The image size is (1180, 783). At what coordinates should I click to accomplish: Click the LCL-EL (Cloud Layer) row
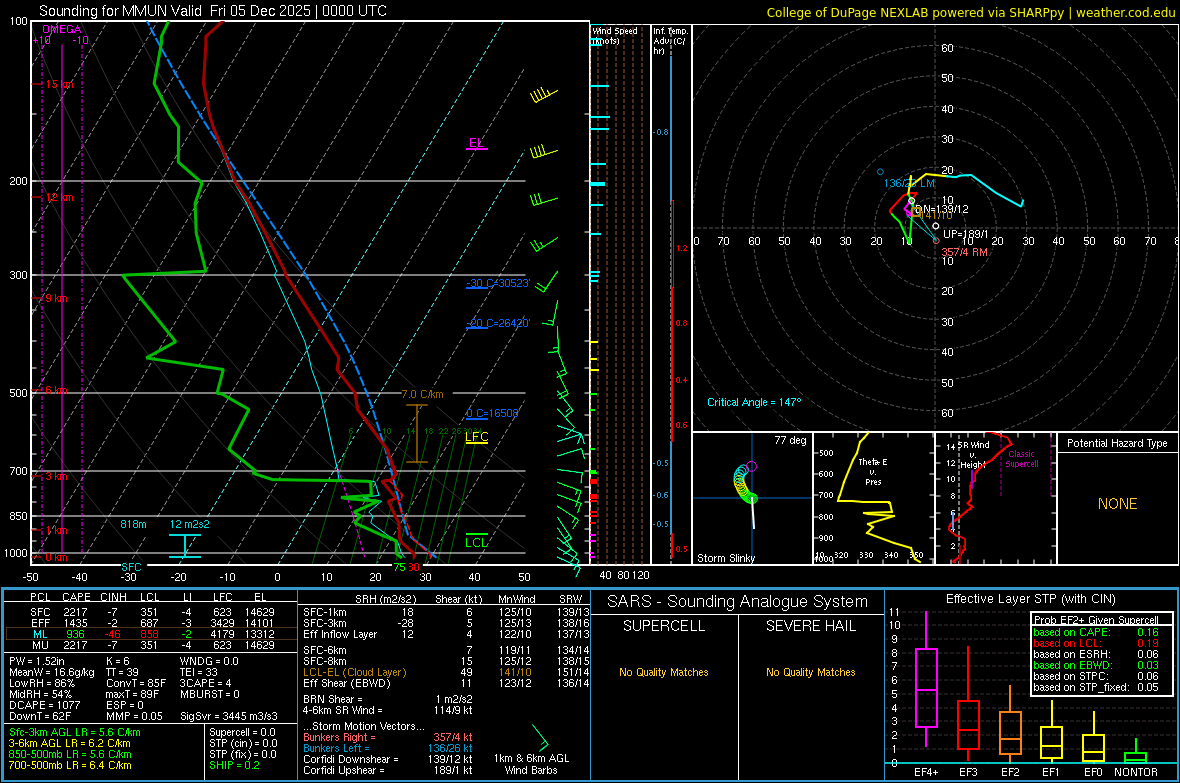[x=446, y=672]
